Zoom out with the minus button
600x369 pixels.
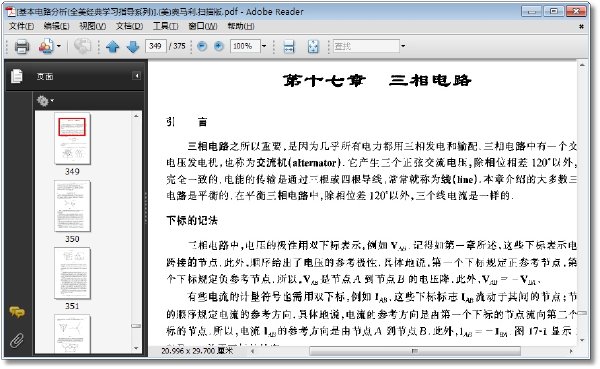tap(202, 46)
